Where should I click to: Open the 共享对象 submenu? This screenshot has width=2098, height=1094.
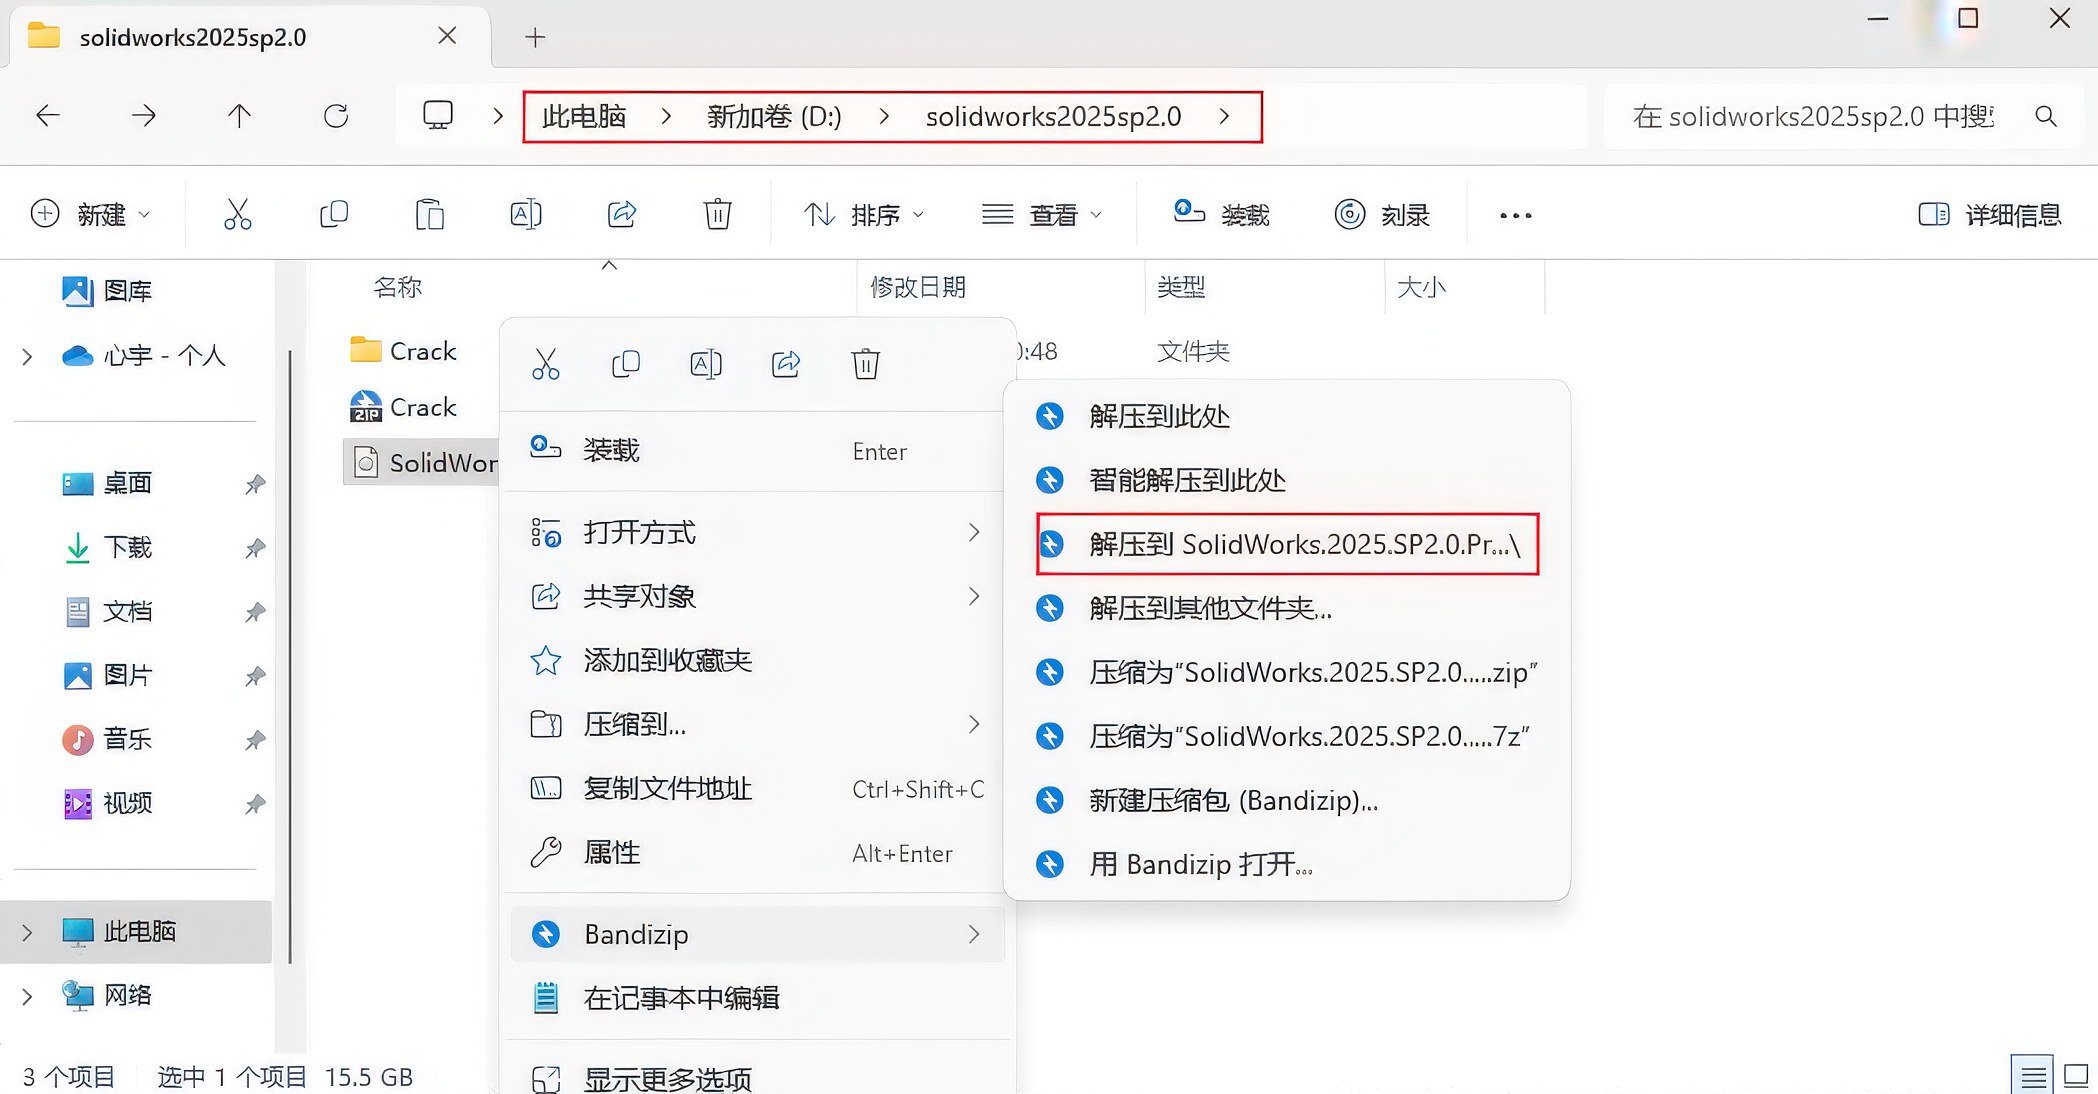757,596
